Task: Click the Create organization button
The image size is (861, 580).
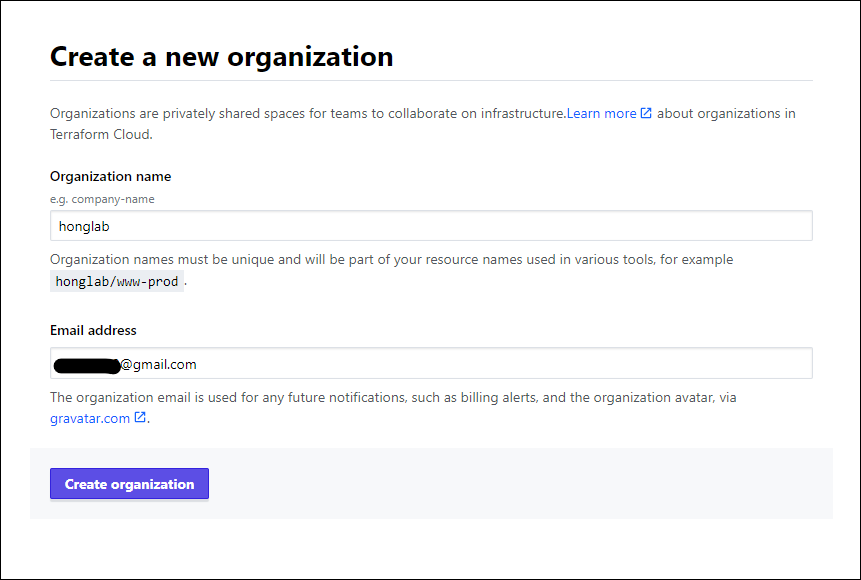Action: click(x=129, y=483)
